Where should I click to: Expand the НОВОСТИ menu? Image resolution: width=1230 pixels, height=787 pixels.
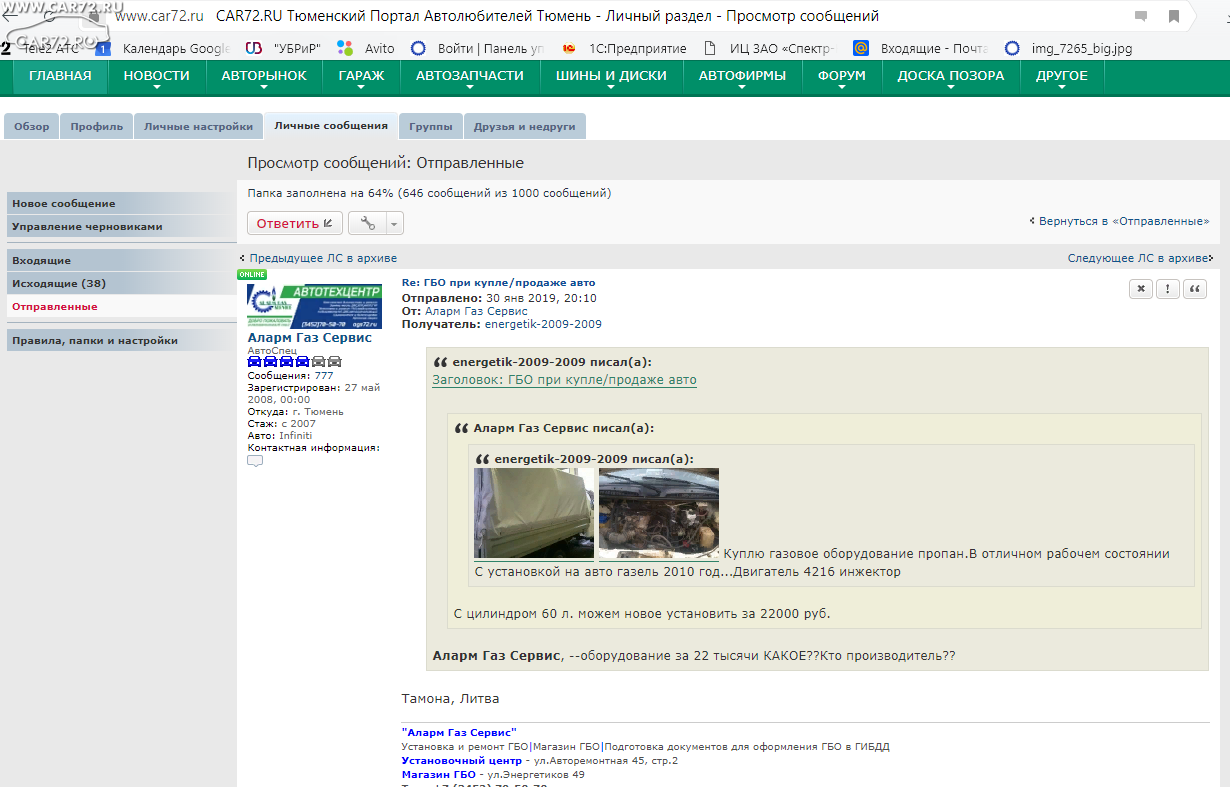(x=157, y=76)
